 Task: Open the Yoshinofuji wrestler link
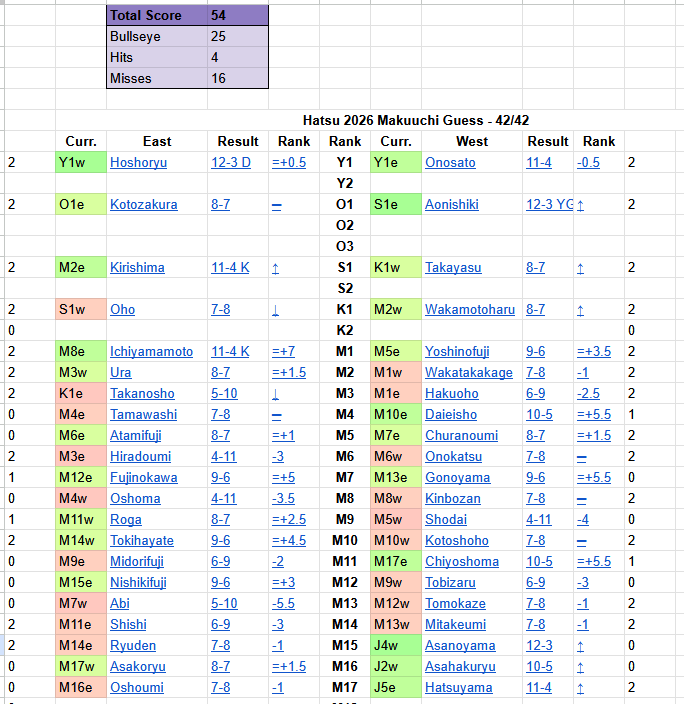pos(457,351)
